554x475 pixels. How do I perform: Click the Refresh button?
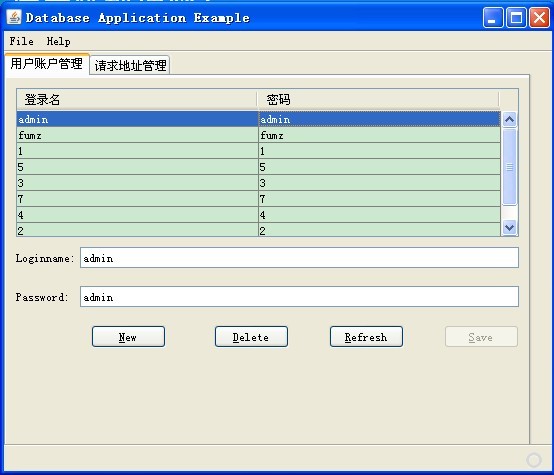[x=366, y=337]
